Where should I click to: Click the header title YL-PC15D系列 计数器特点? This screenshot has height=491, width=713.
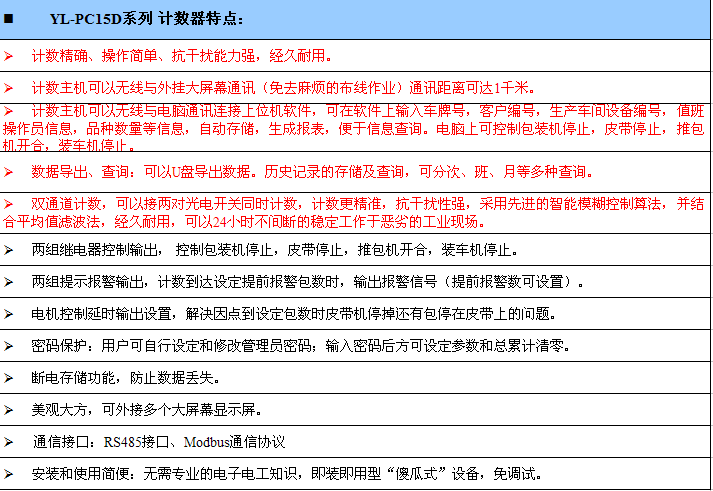(146, 19)
